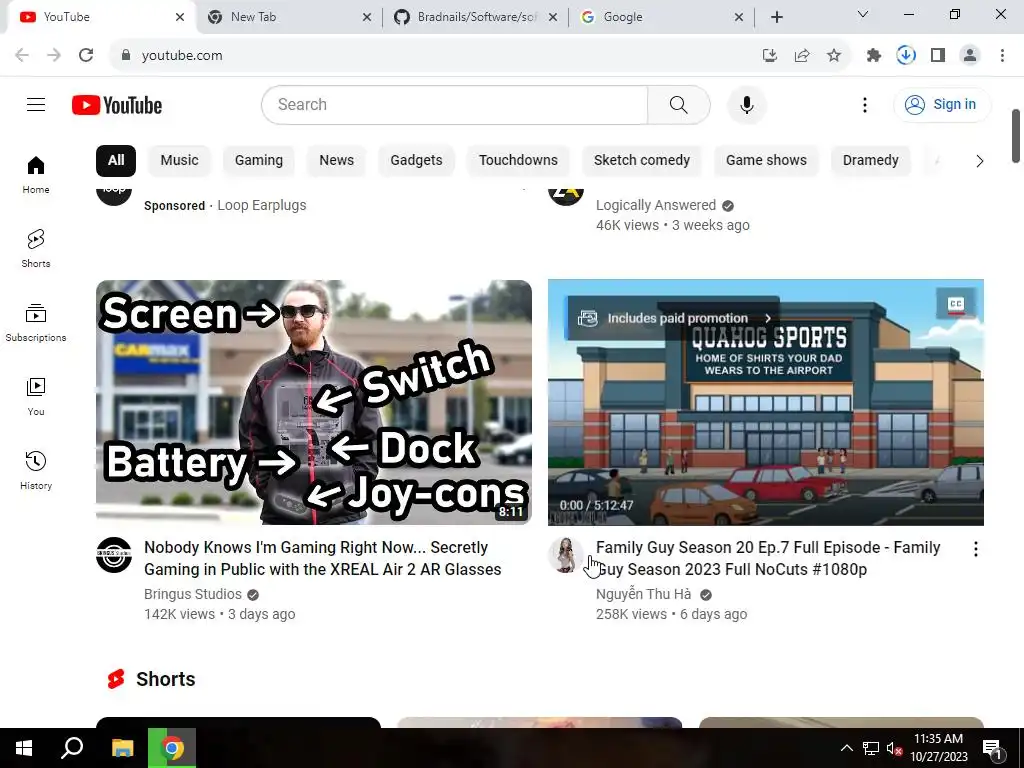This screenshot has height=768, width=1024.
Task: Click the Loop Earplugs sponsor name
Action: [x=262, y=205]
